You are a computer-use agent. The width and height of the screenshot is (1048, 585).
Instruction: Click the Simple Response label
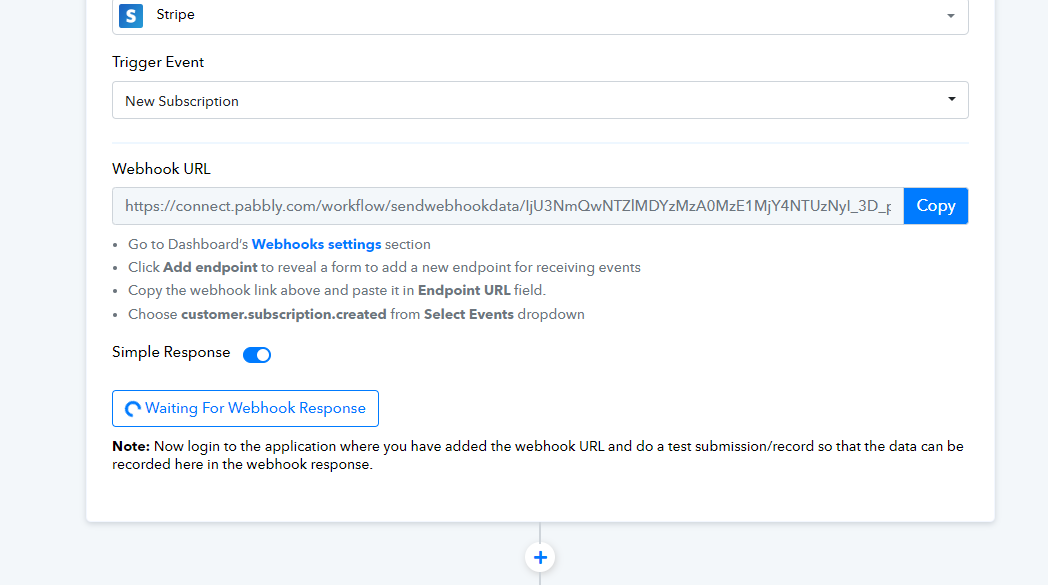(171, 352)
